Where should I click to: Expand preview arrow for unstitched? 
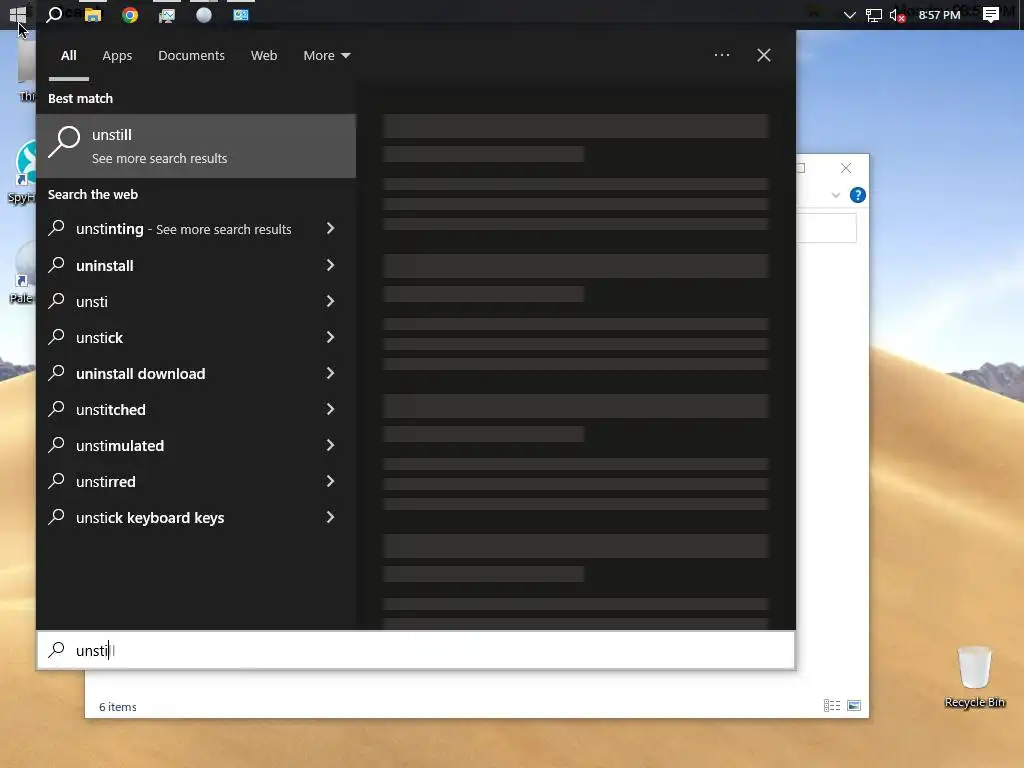pyautogui.click(x=330, y=409)
